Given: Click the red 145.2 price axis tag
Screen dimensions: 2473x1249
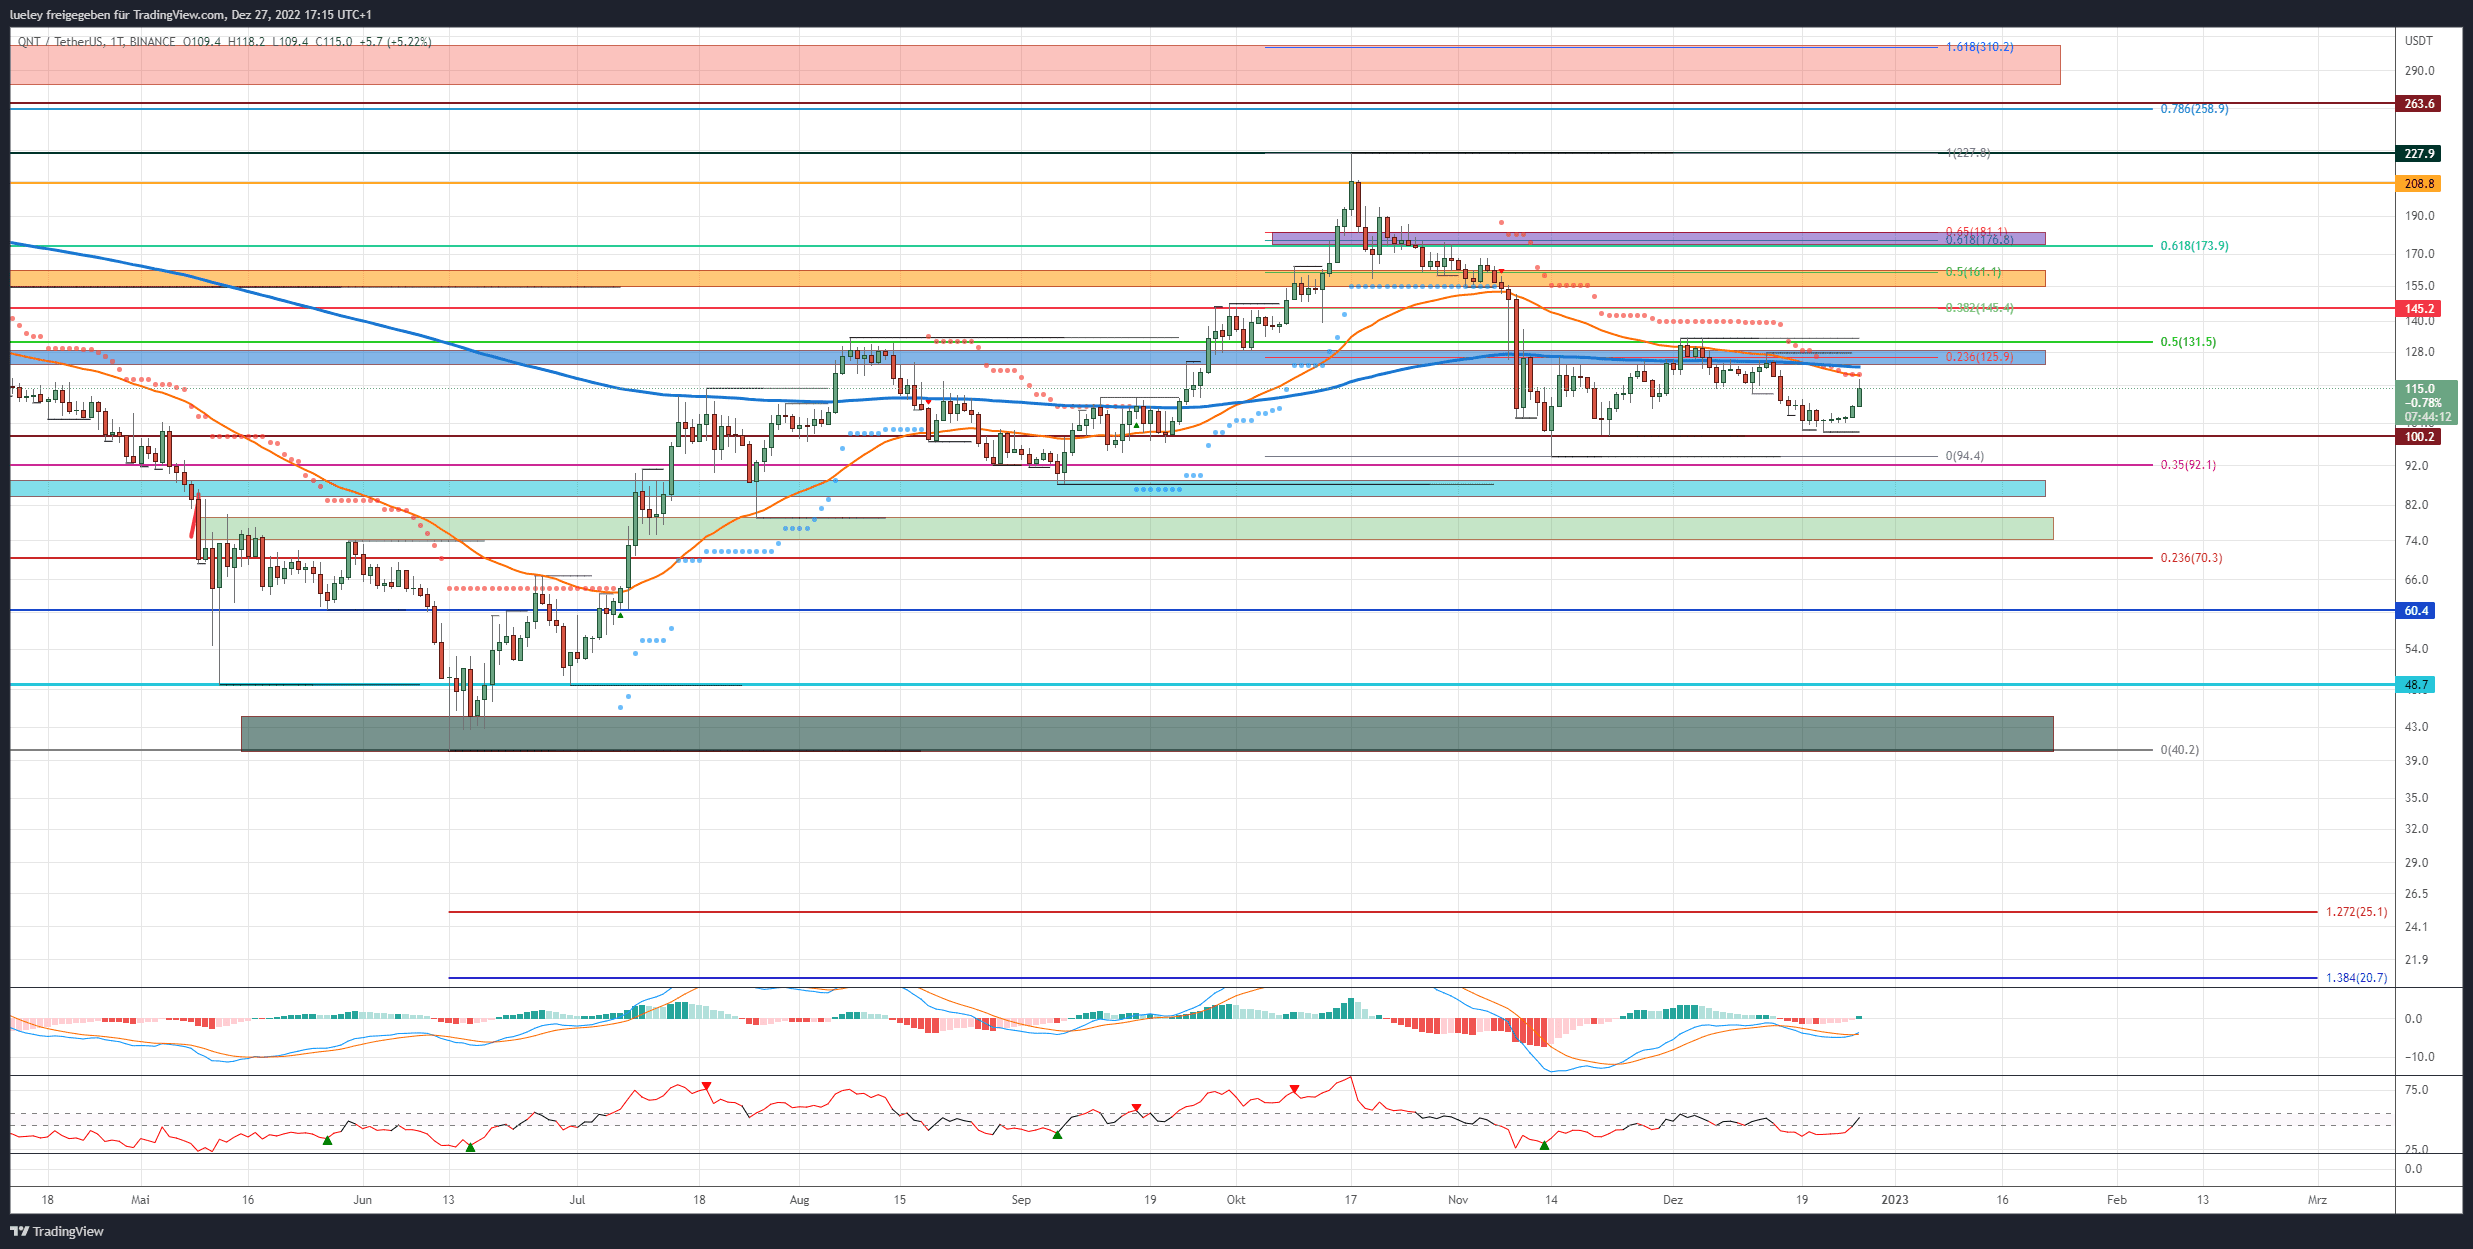Looking at the screenshot, I should click(x=2418, y=309).
